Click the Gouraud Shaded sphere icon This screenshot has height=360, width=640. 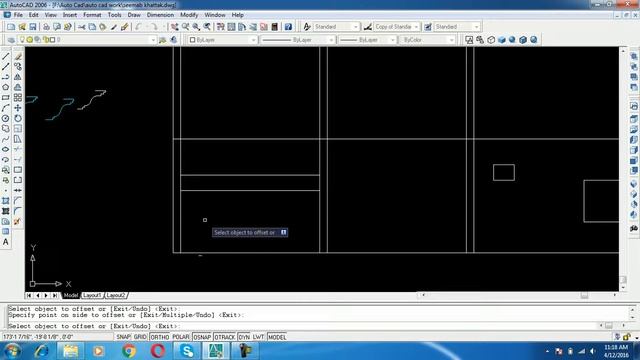(x=512, y=40)
